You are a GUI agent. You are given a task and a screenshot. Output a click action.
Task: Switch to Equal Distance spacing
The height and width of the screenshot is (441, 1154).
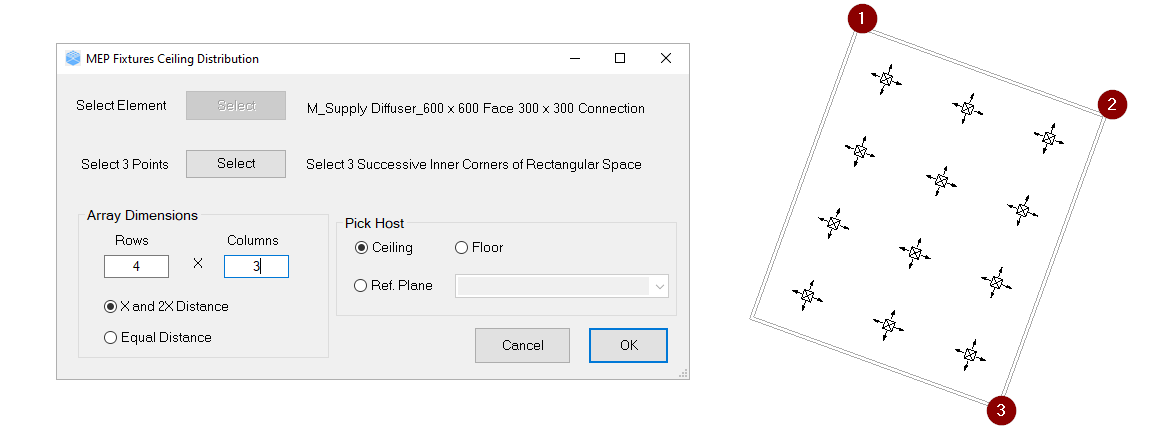pyautogui.click(x=111, y=338)
